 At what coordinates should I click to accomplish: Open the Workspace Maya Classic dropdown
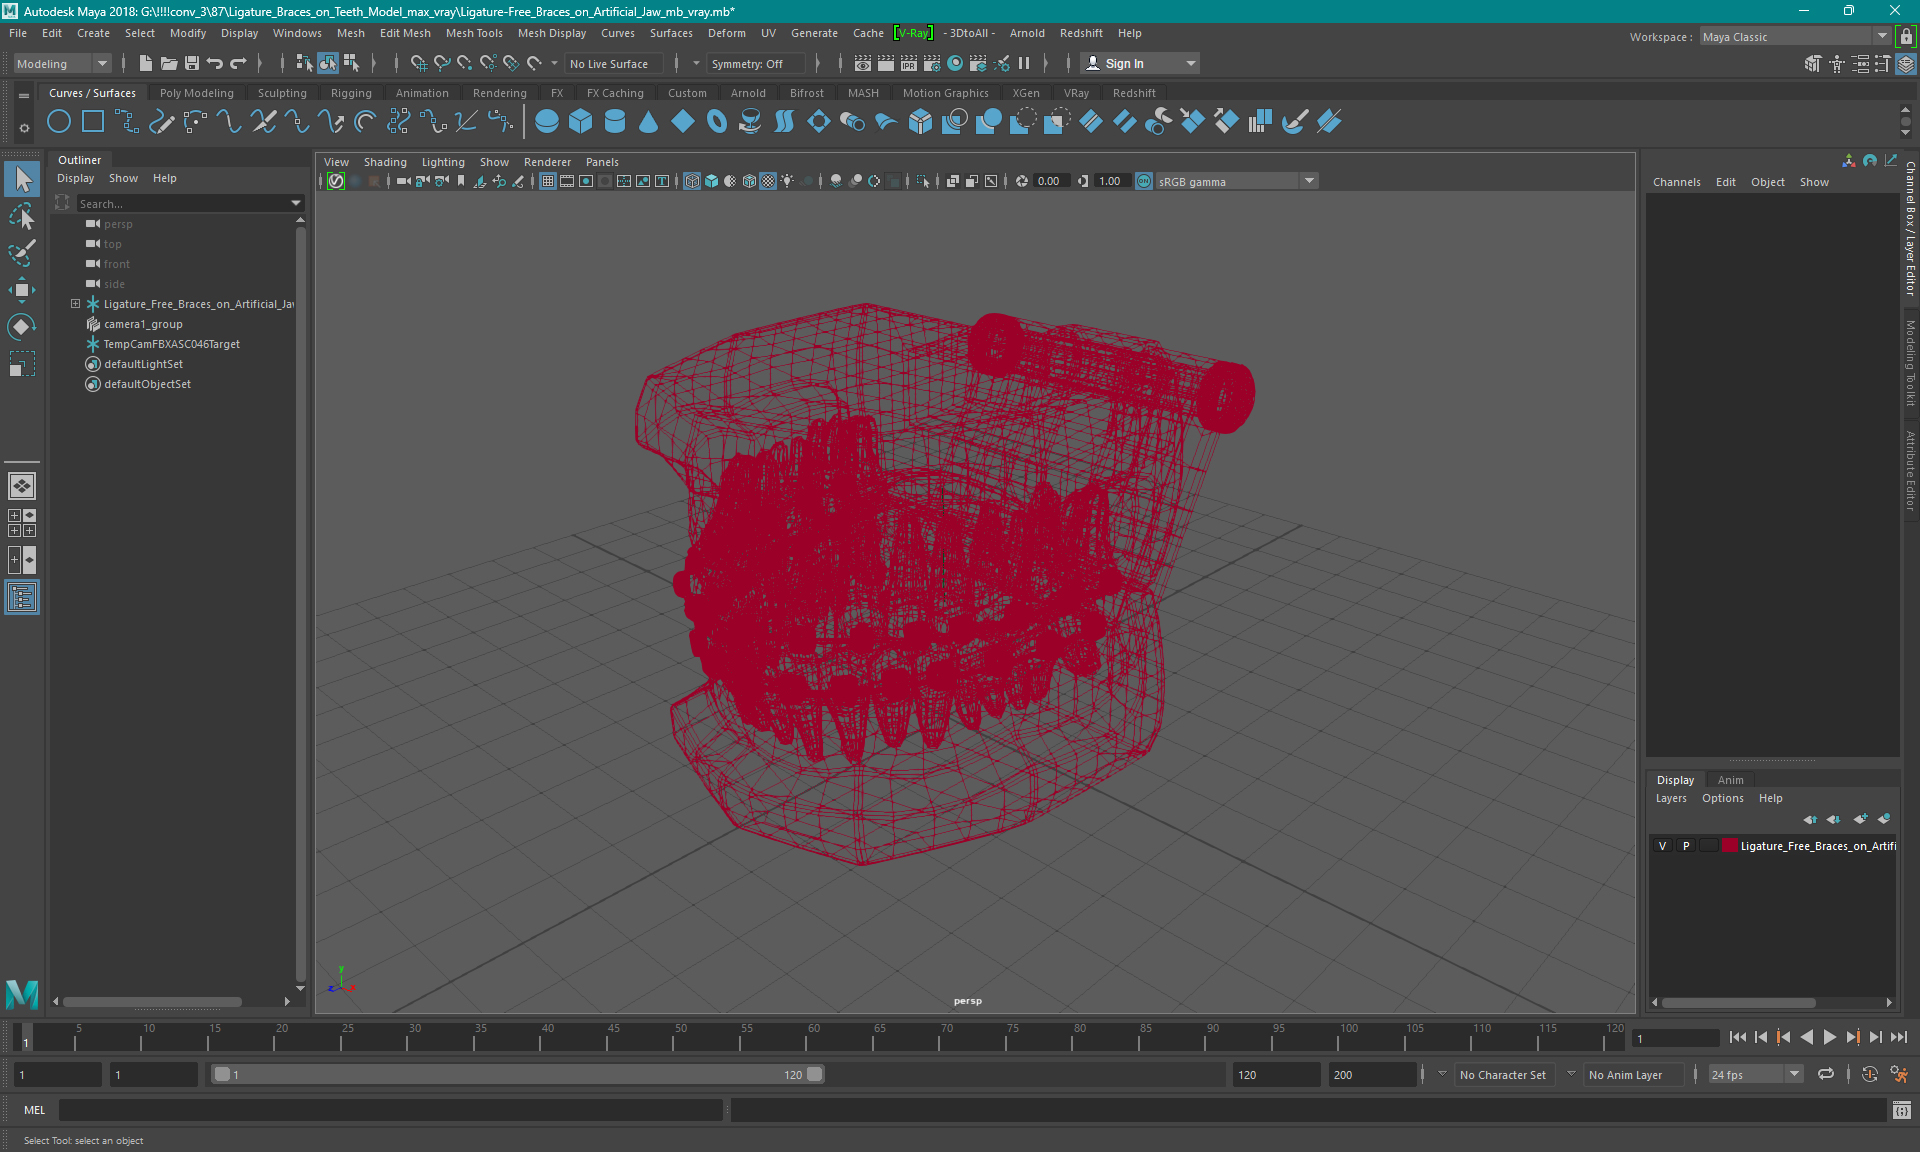(1794, 37)
